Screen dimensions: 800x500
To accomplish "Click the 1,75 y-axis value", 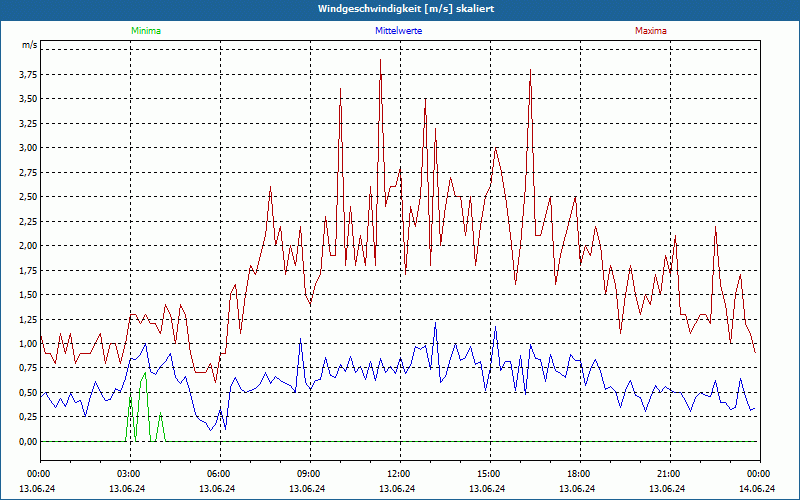I will pos(28,270).
